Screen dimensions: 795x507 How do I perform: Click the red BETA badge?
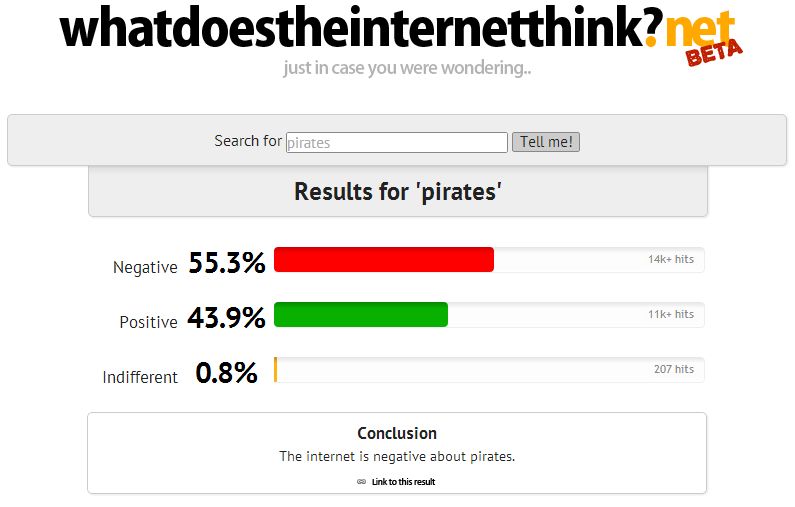715,50
